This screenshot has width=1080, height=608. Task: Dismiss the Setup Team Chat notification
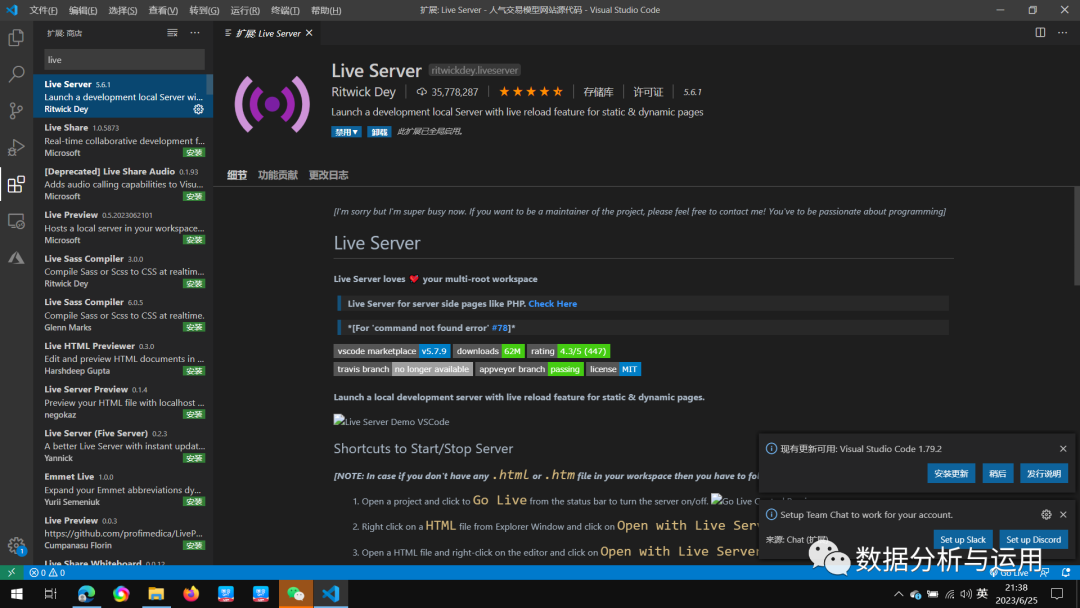[1063, 514]
